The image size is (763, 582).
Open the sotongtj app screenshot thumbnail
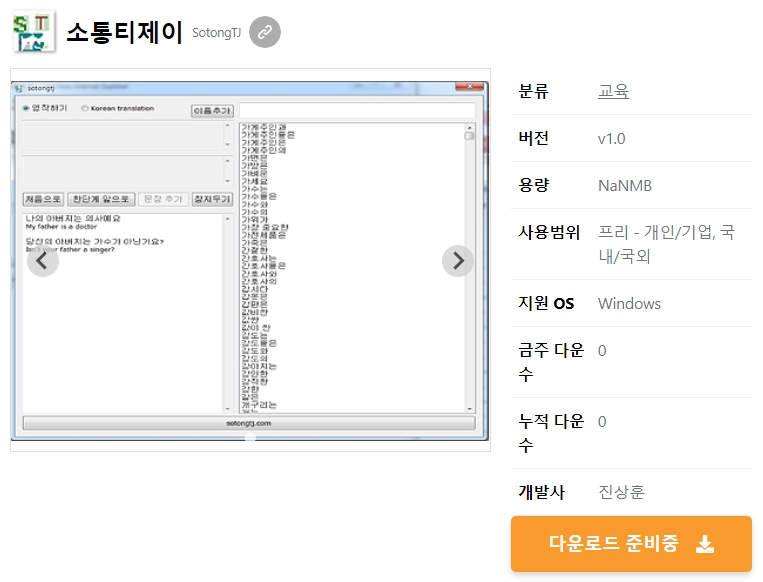tap(250, 260)
